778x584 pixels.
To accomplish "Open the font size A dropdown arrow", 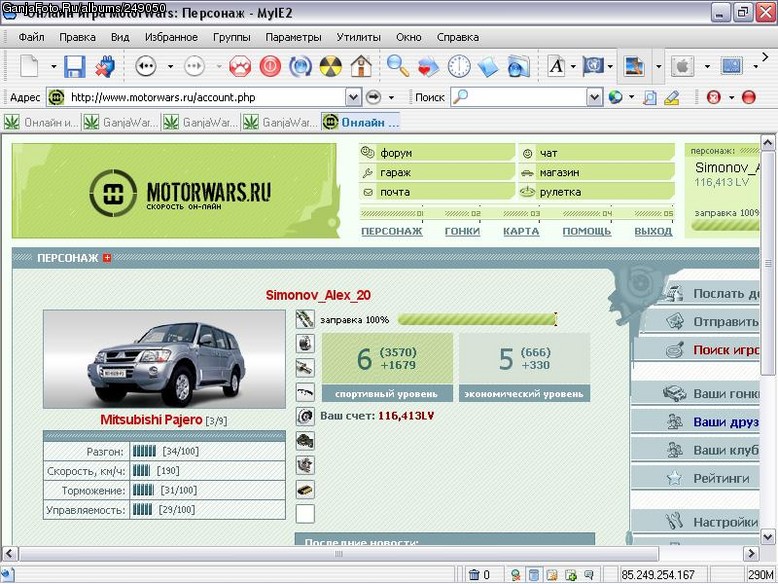I will [573, 66].
